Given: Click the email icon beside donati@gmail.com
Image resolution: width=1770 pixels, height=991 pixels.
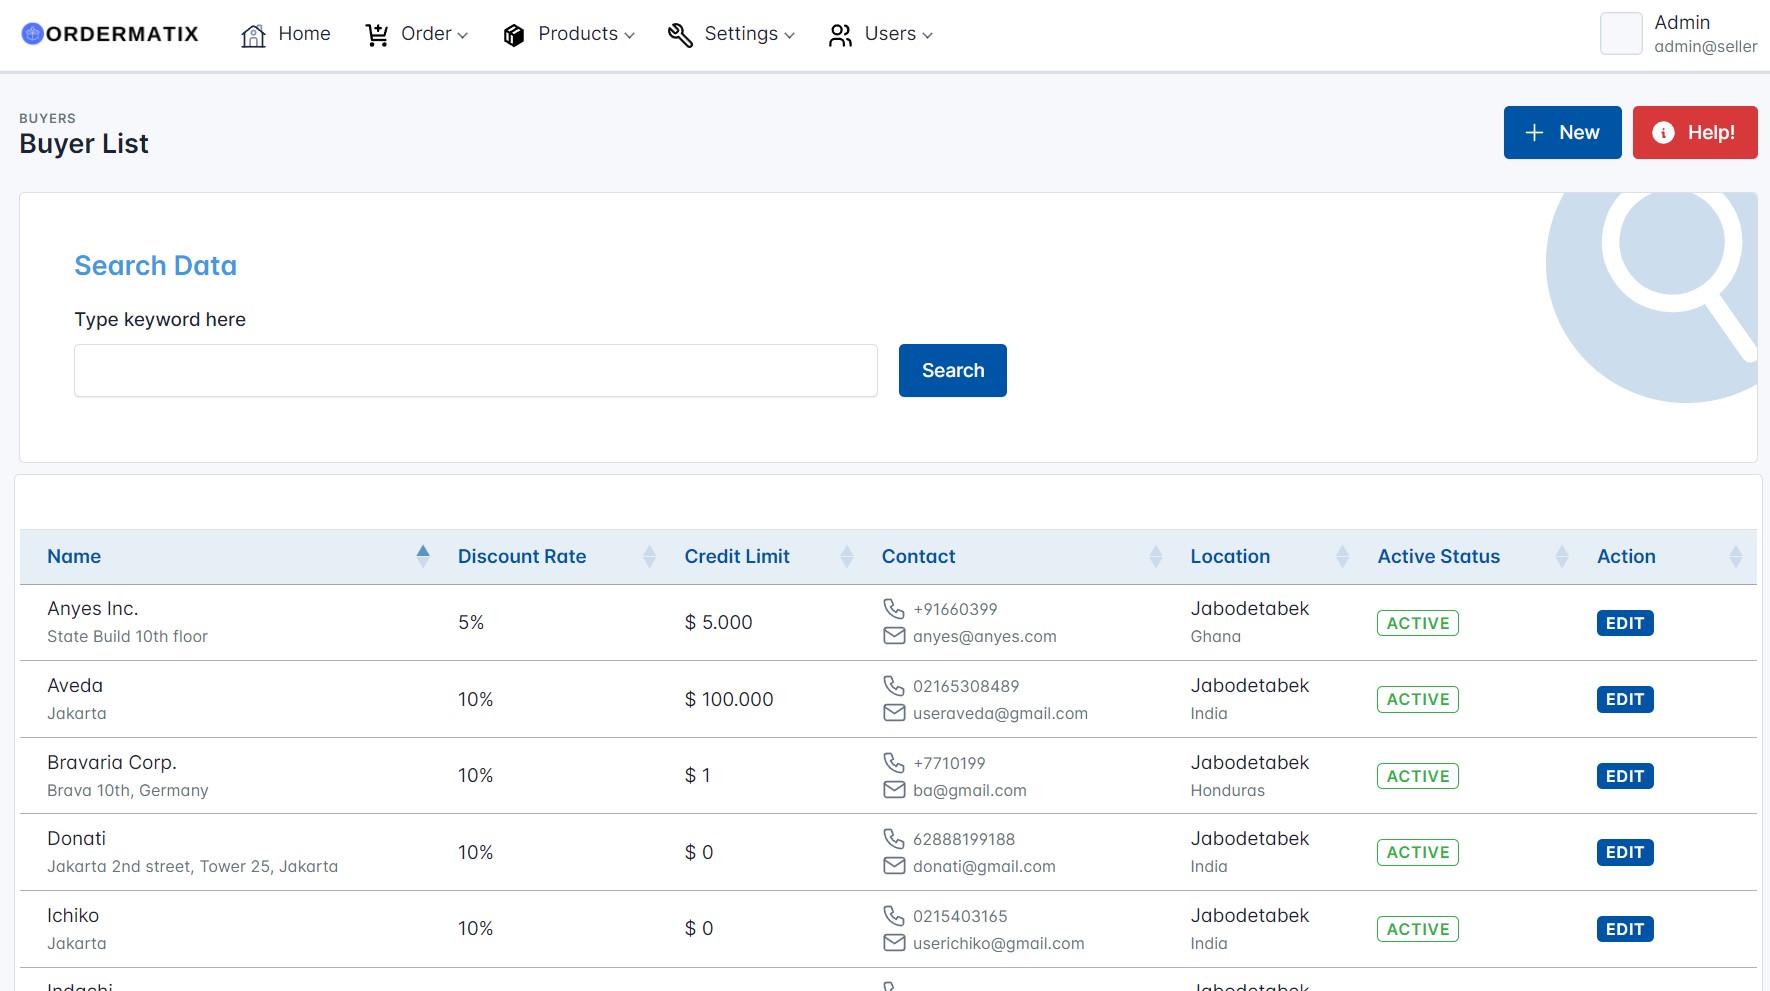Looking at the screenshot, I should click(x=892, y=867).
